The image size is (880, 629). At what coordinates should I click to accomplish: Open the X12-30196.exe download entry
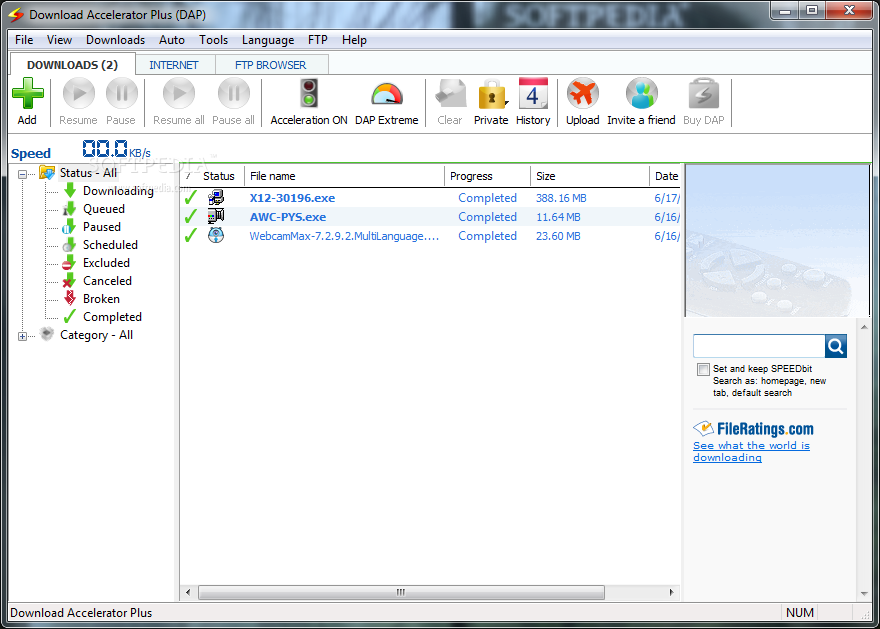[x=292, y=197]
